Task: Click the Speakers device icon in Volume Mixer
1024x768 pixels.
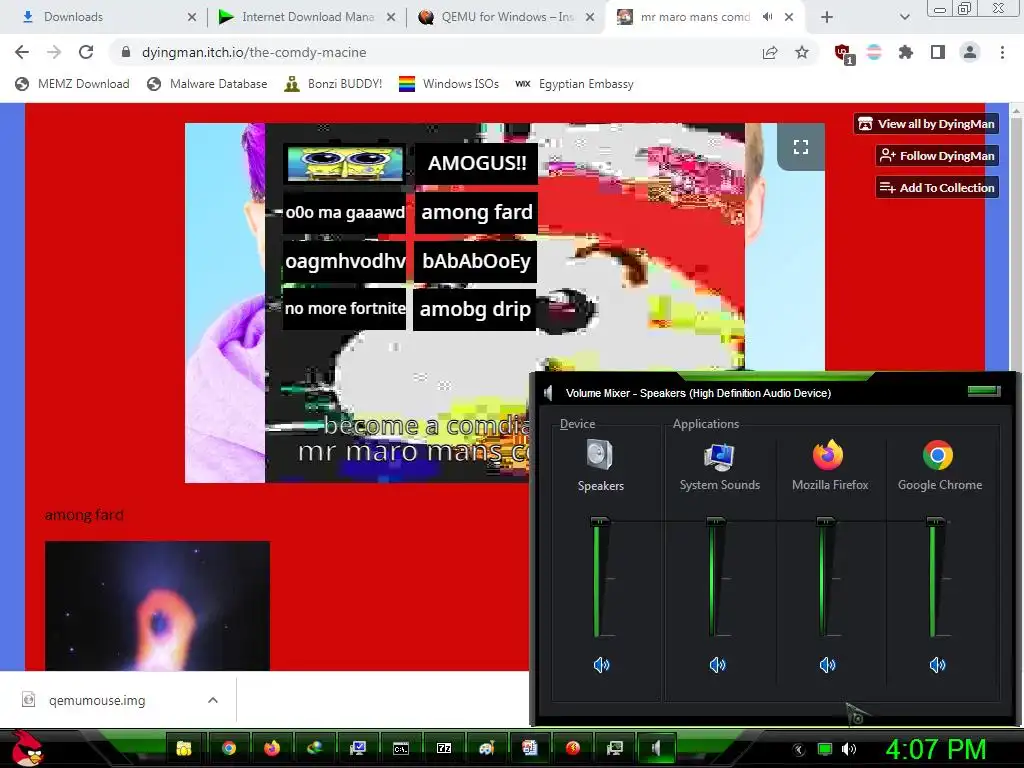Action: point(600,455)
